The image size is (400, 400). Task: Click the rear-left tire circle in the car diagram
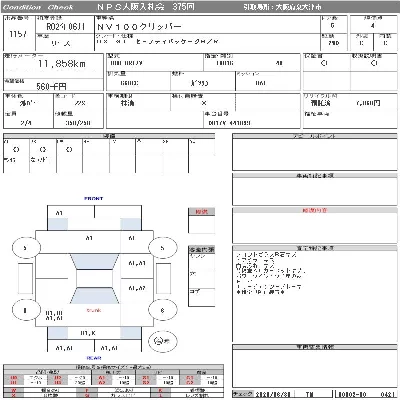click(x=26, y=310)
